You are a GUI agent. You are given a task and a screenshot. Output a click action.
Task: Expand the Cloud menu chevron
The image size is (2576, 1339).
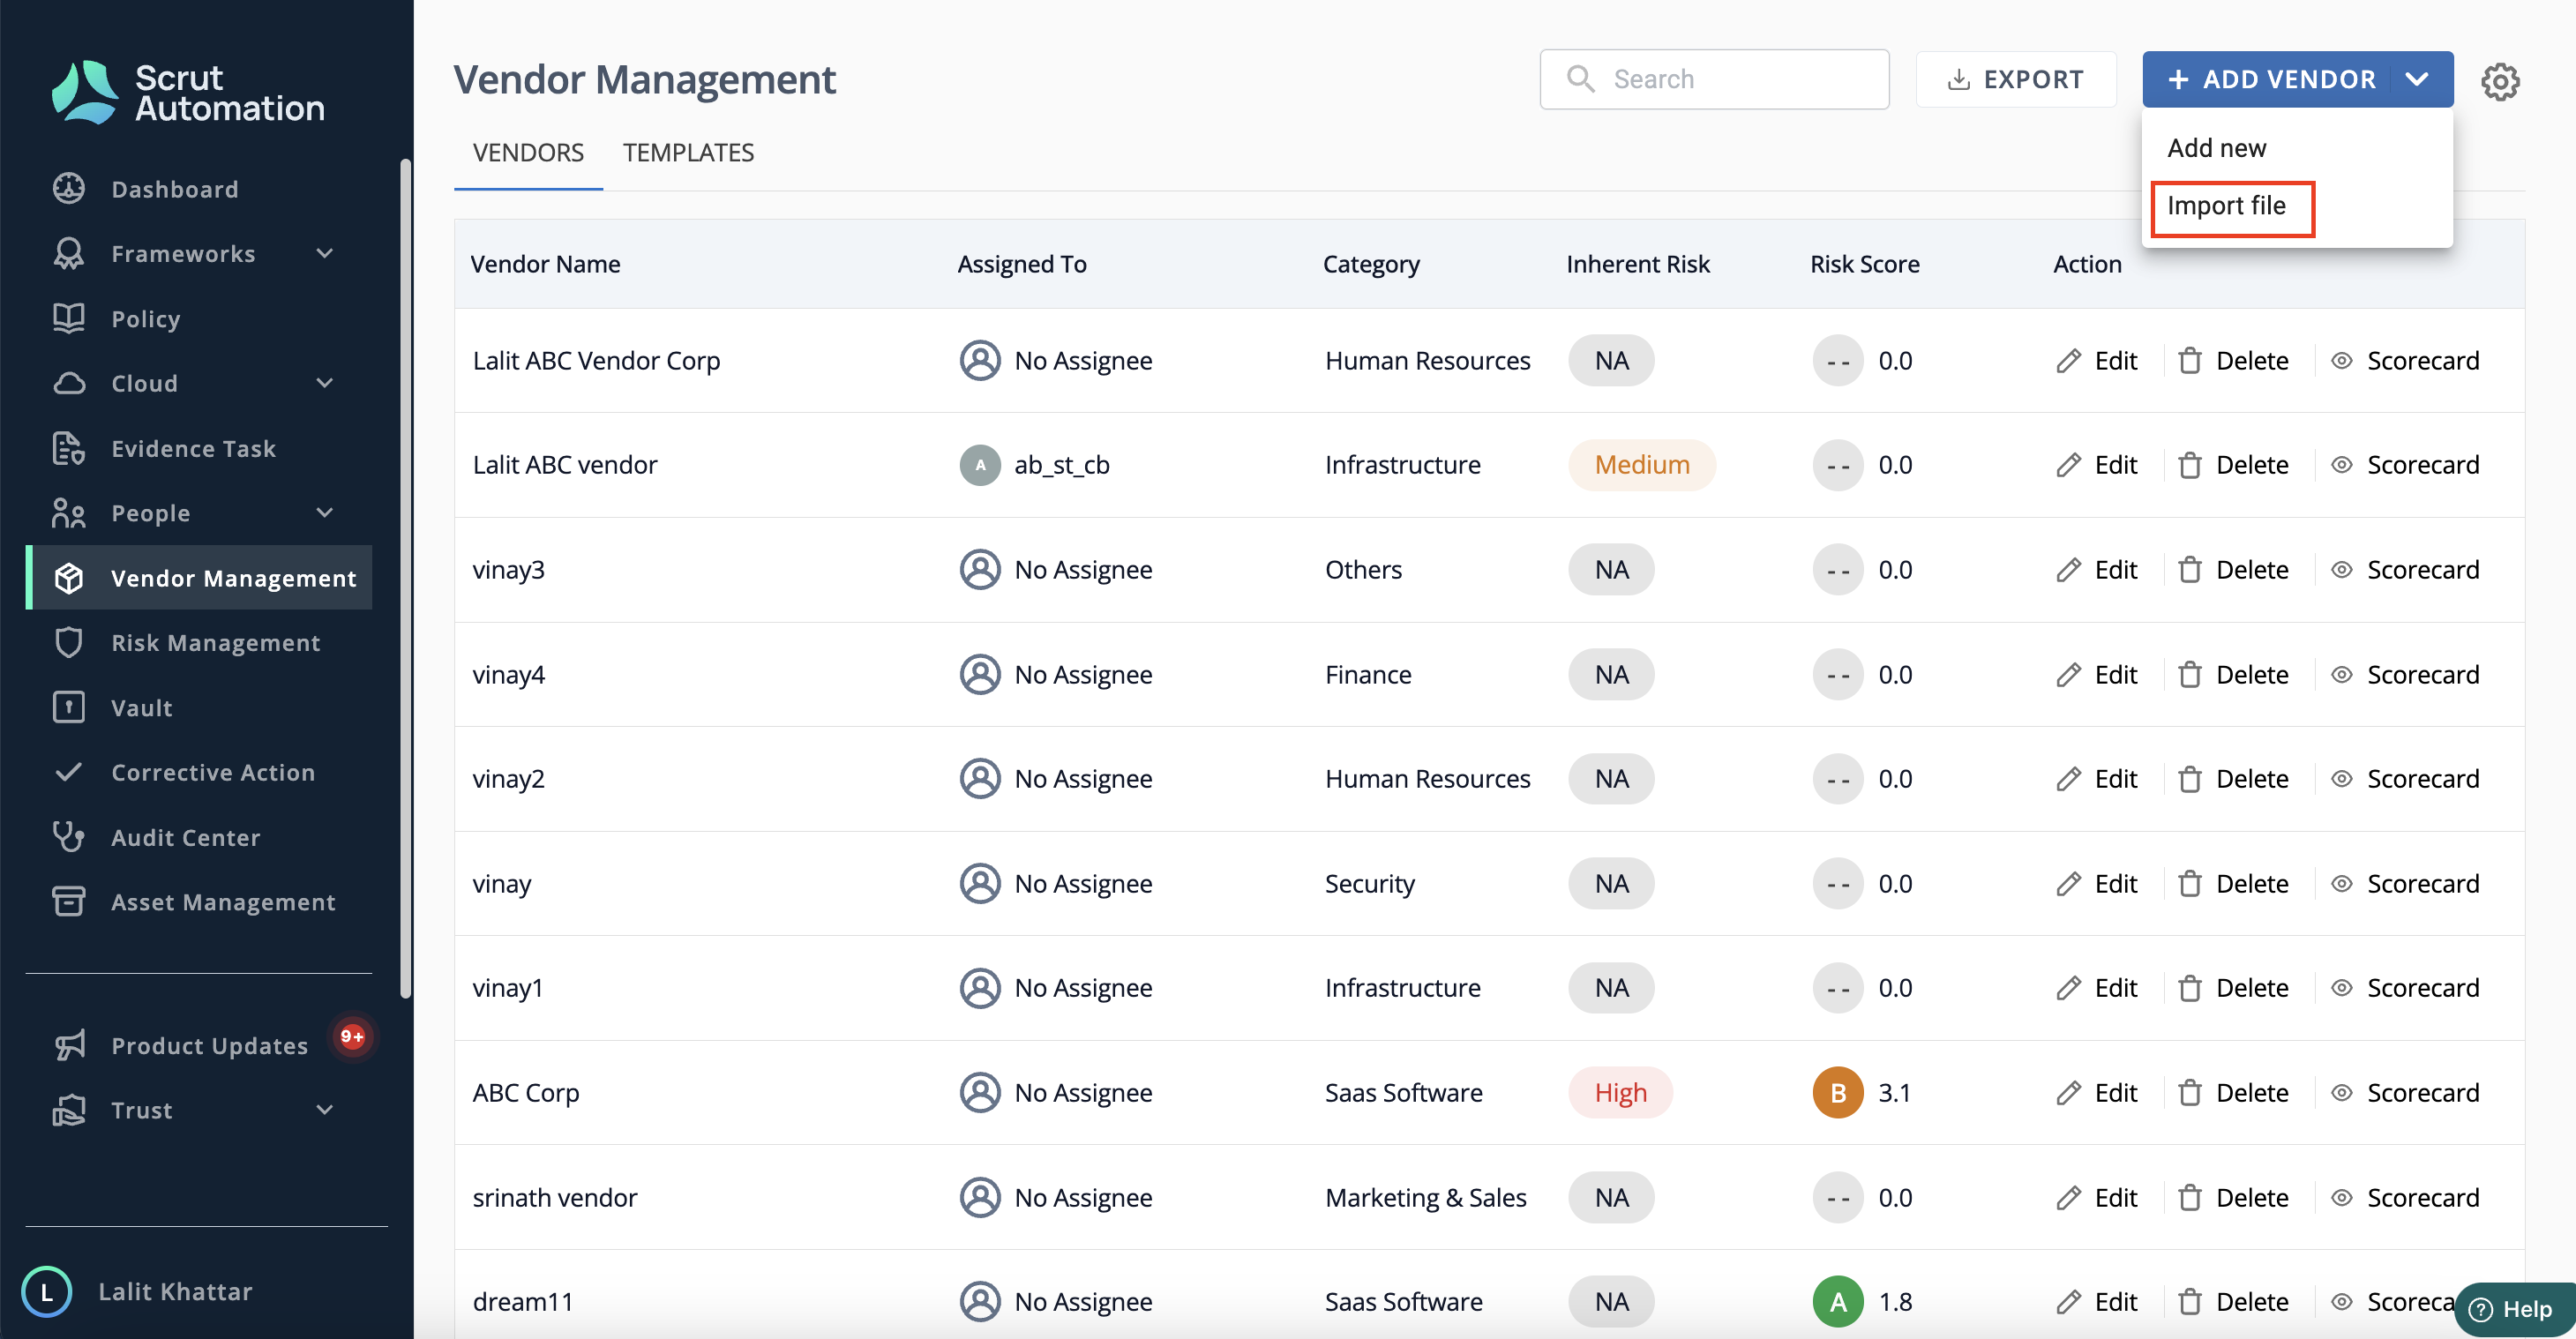[325, 383]
